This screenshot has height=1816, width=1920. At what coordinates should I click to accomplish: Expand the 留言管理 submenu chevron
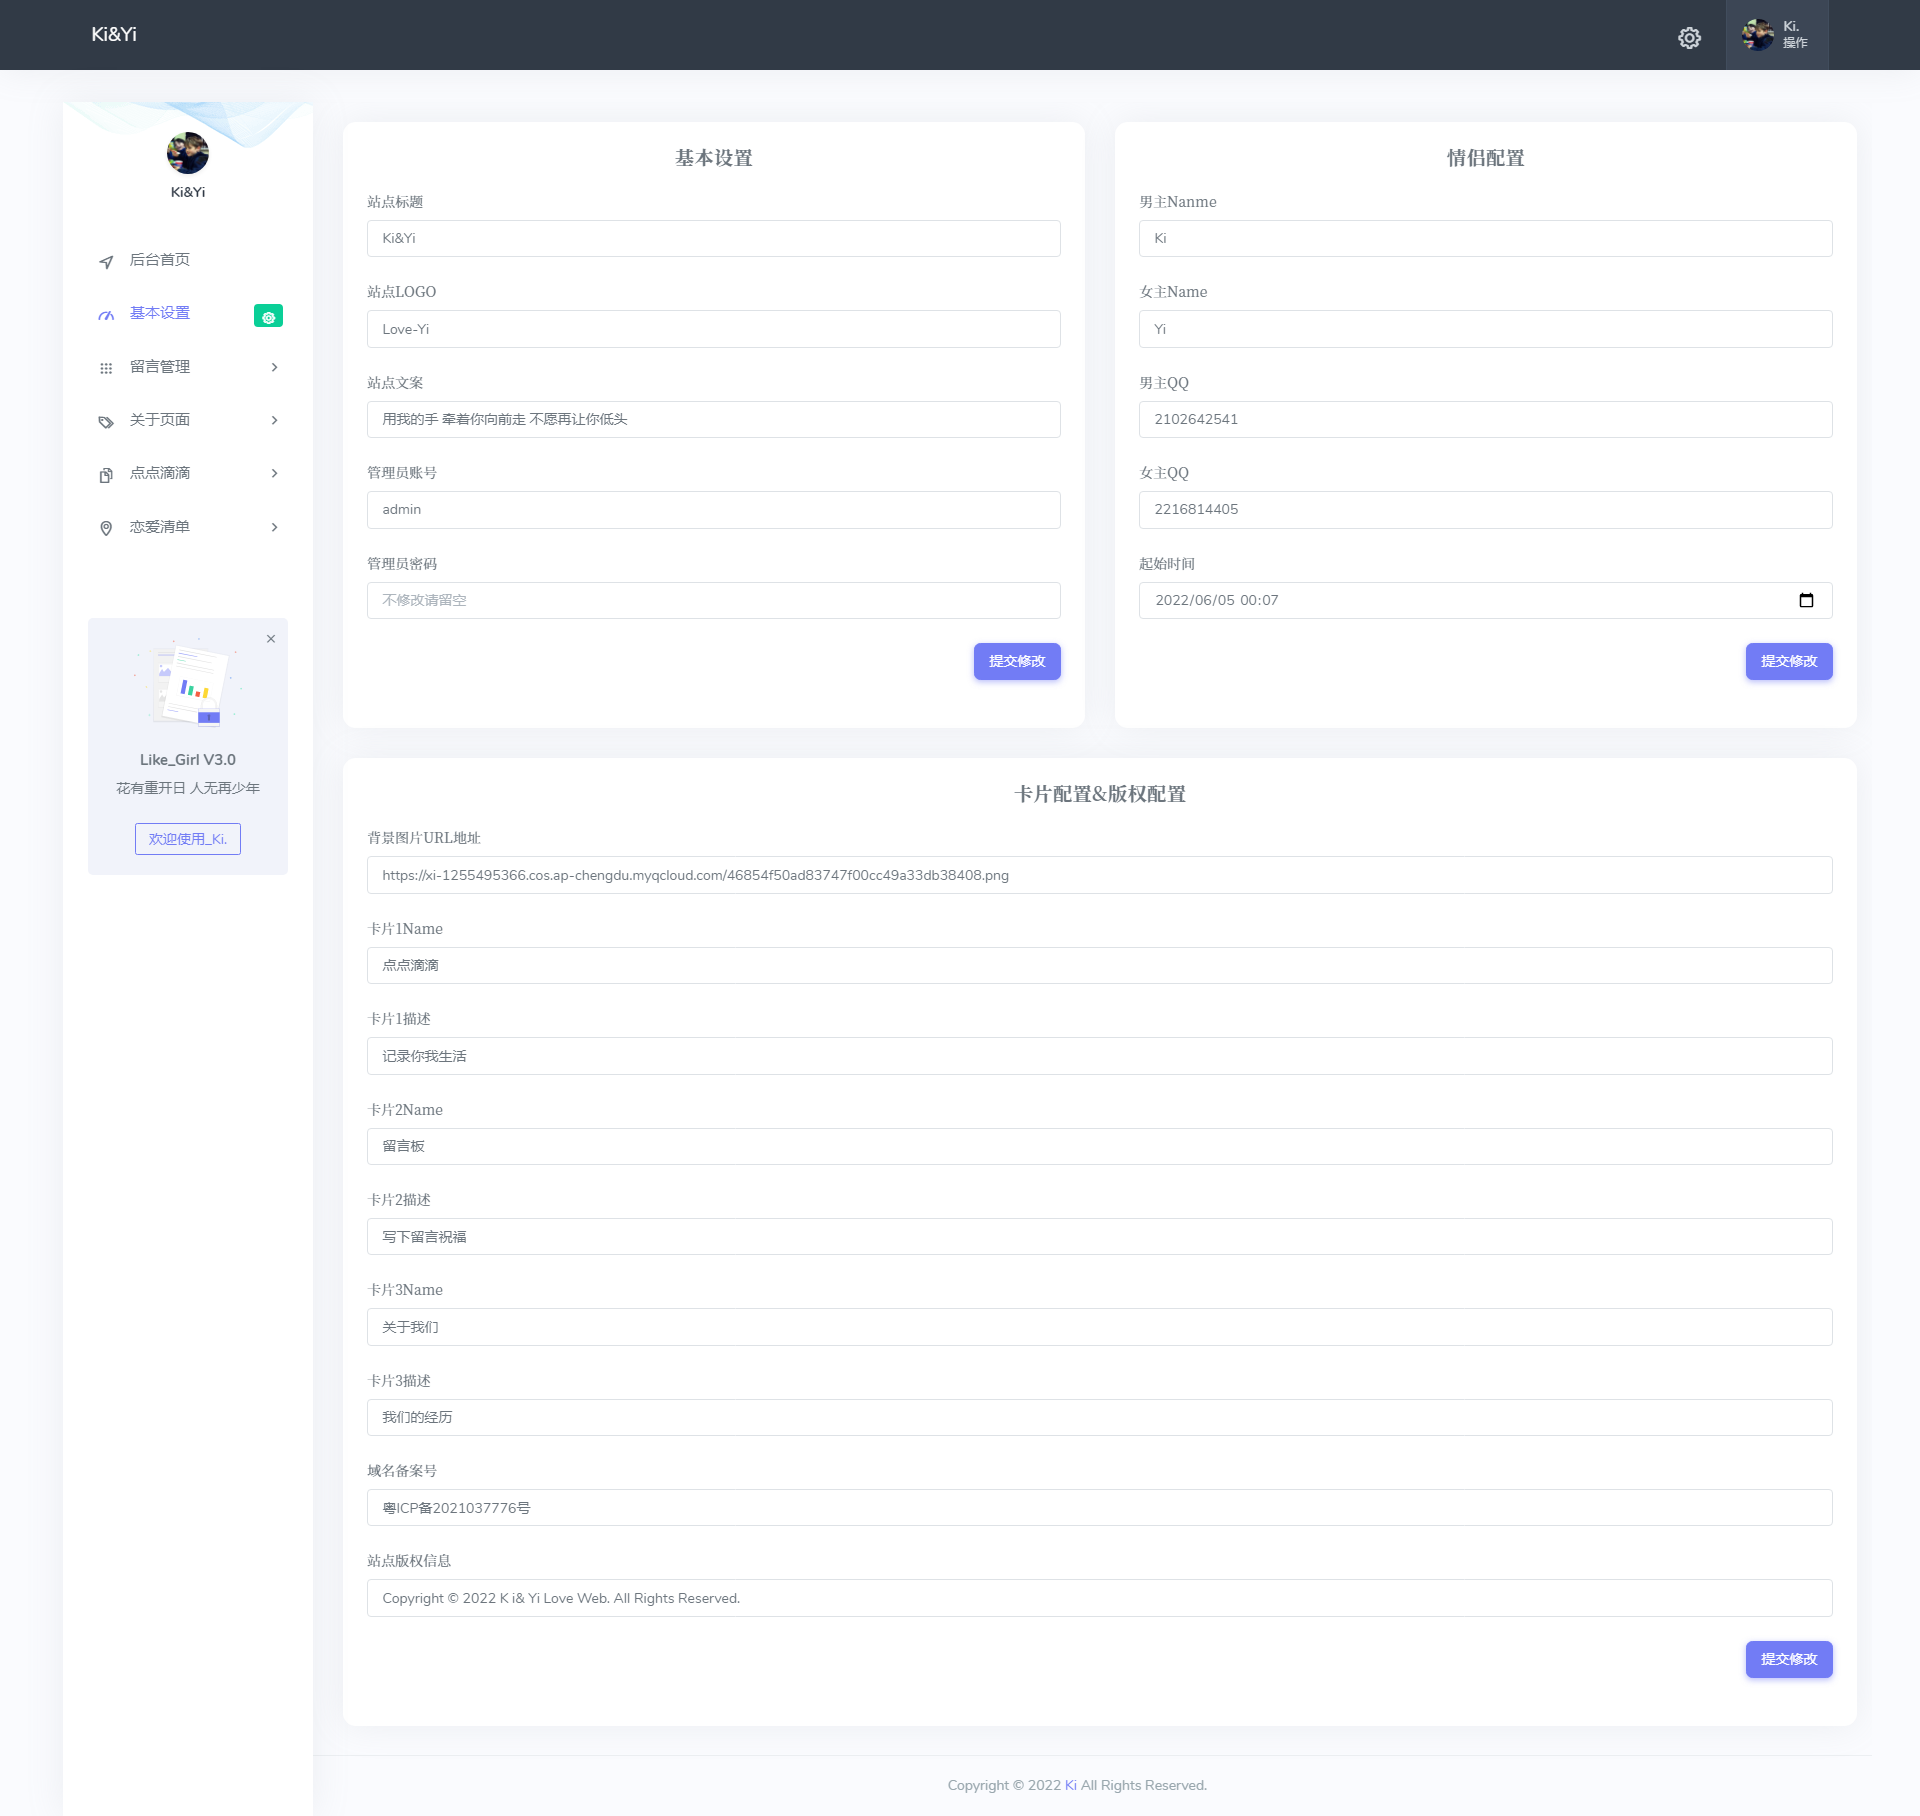tap(275, 367)
